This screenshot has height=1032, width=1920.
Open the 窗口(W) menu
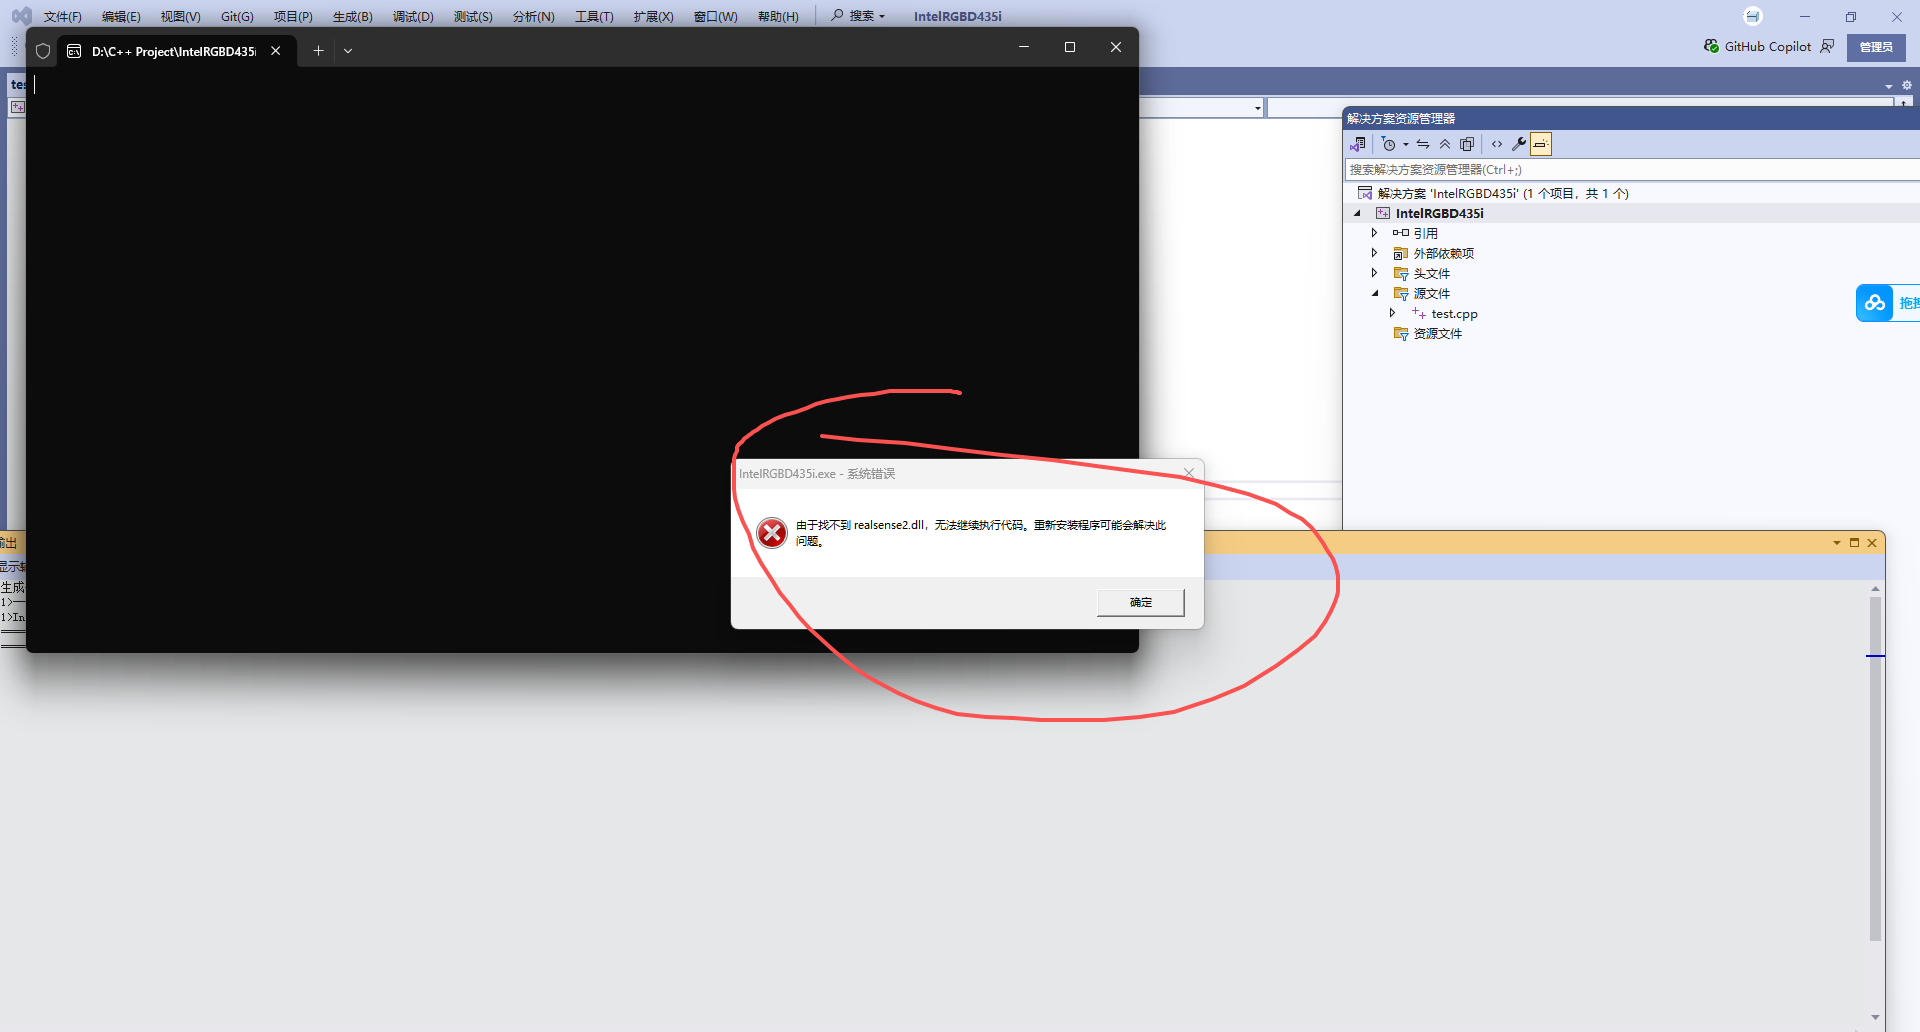pyautogui.click(x=715, y=16)
